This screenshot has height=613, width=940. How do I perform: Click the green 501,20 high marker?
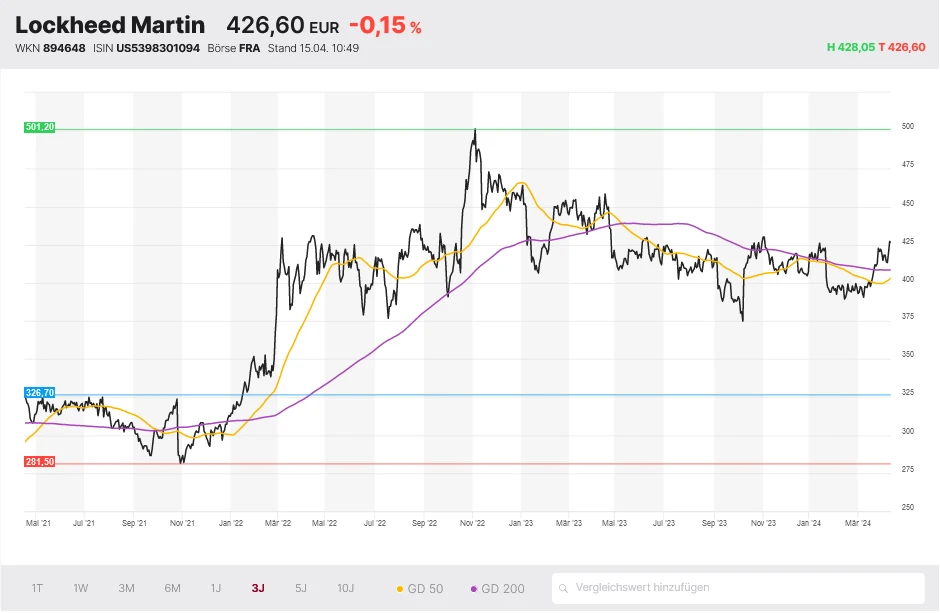pos(39,127)
